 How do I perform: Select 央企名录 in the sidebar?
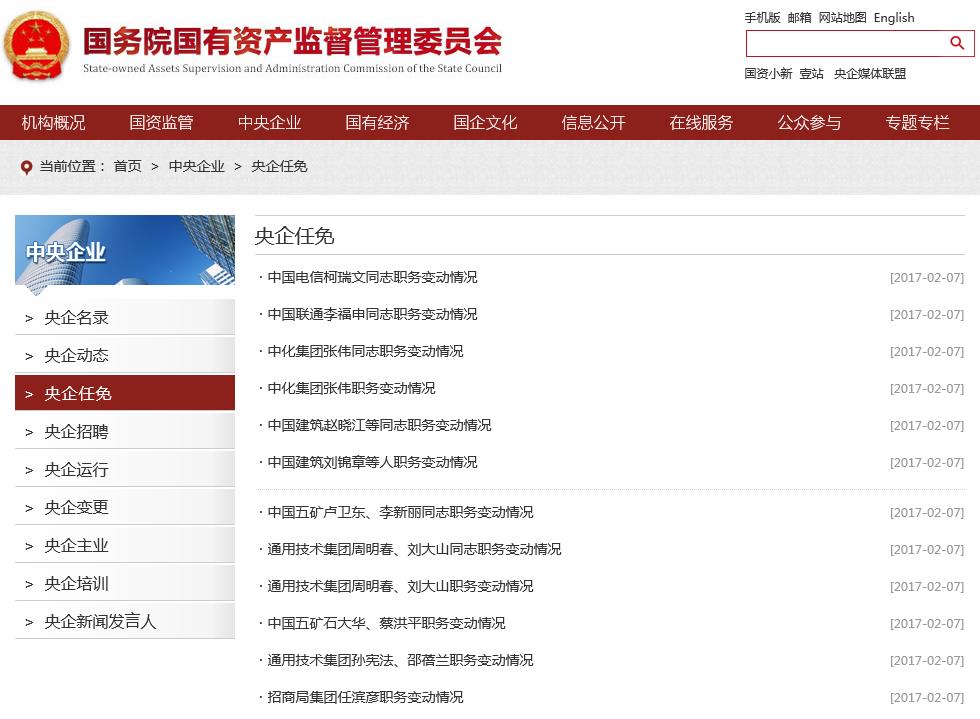tap(77, 318)
